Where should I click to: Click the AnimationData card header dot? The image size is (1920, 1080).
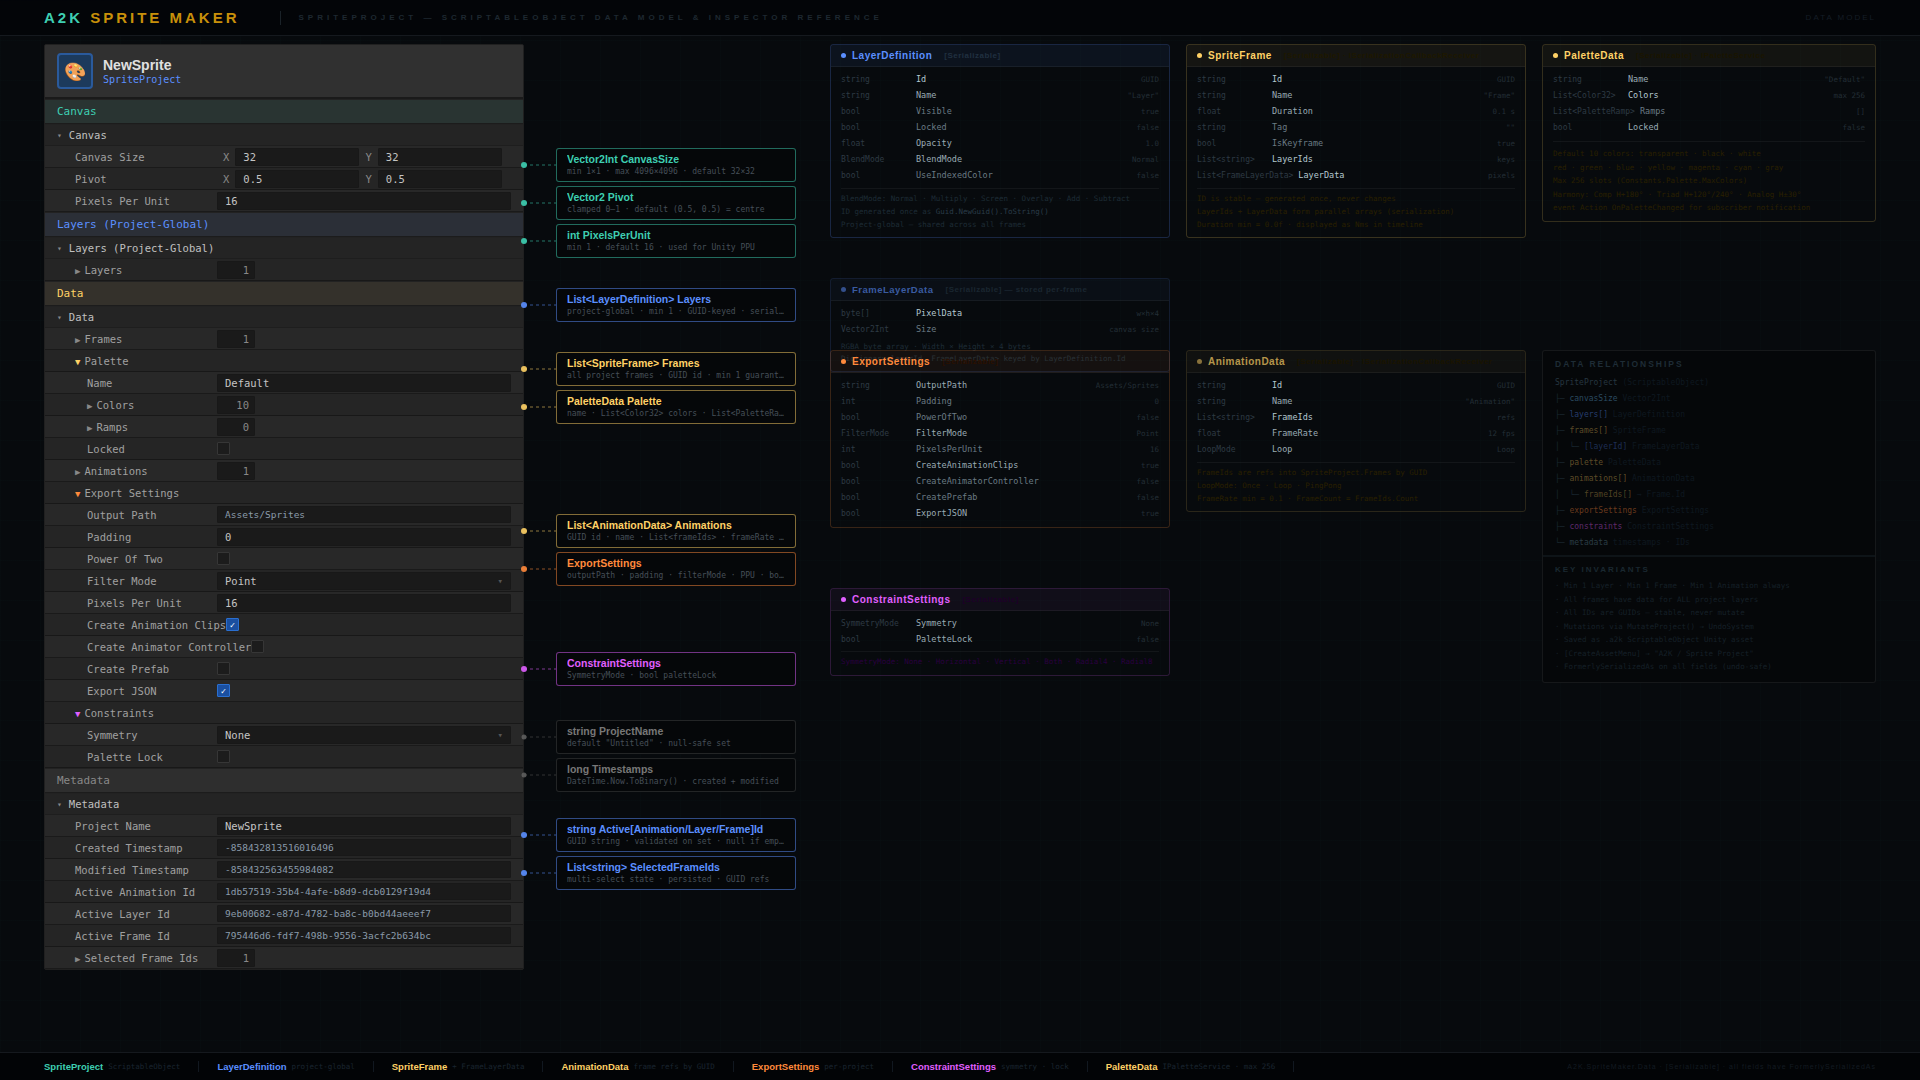coord(1199,362)
